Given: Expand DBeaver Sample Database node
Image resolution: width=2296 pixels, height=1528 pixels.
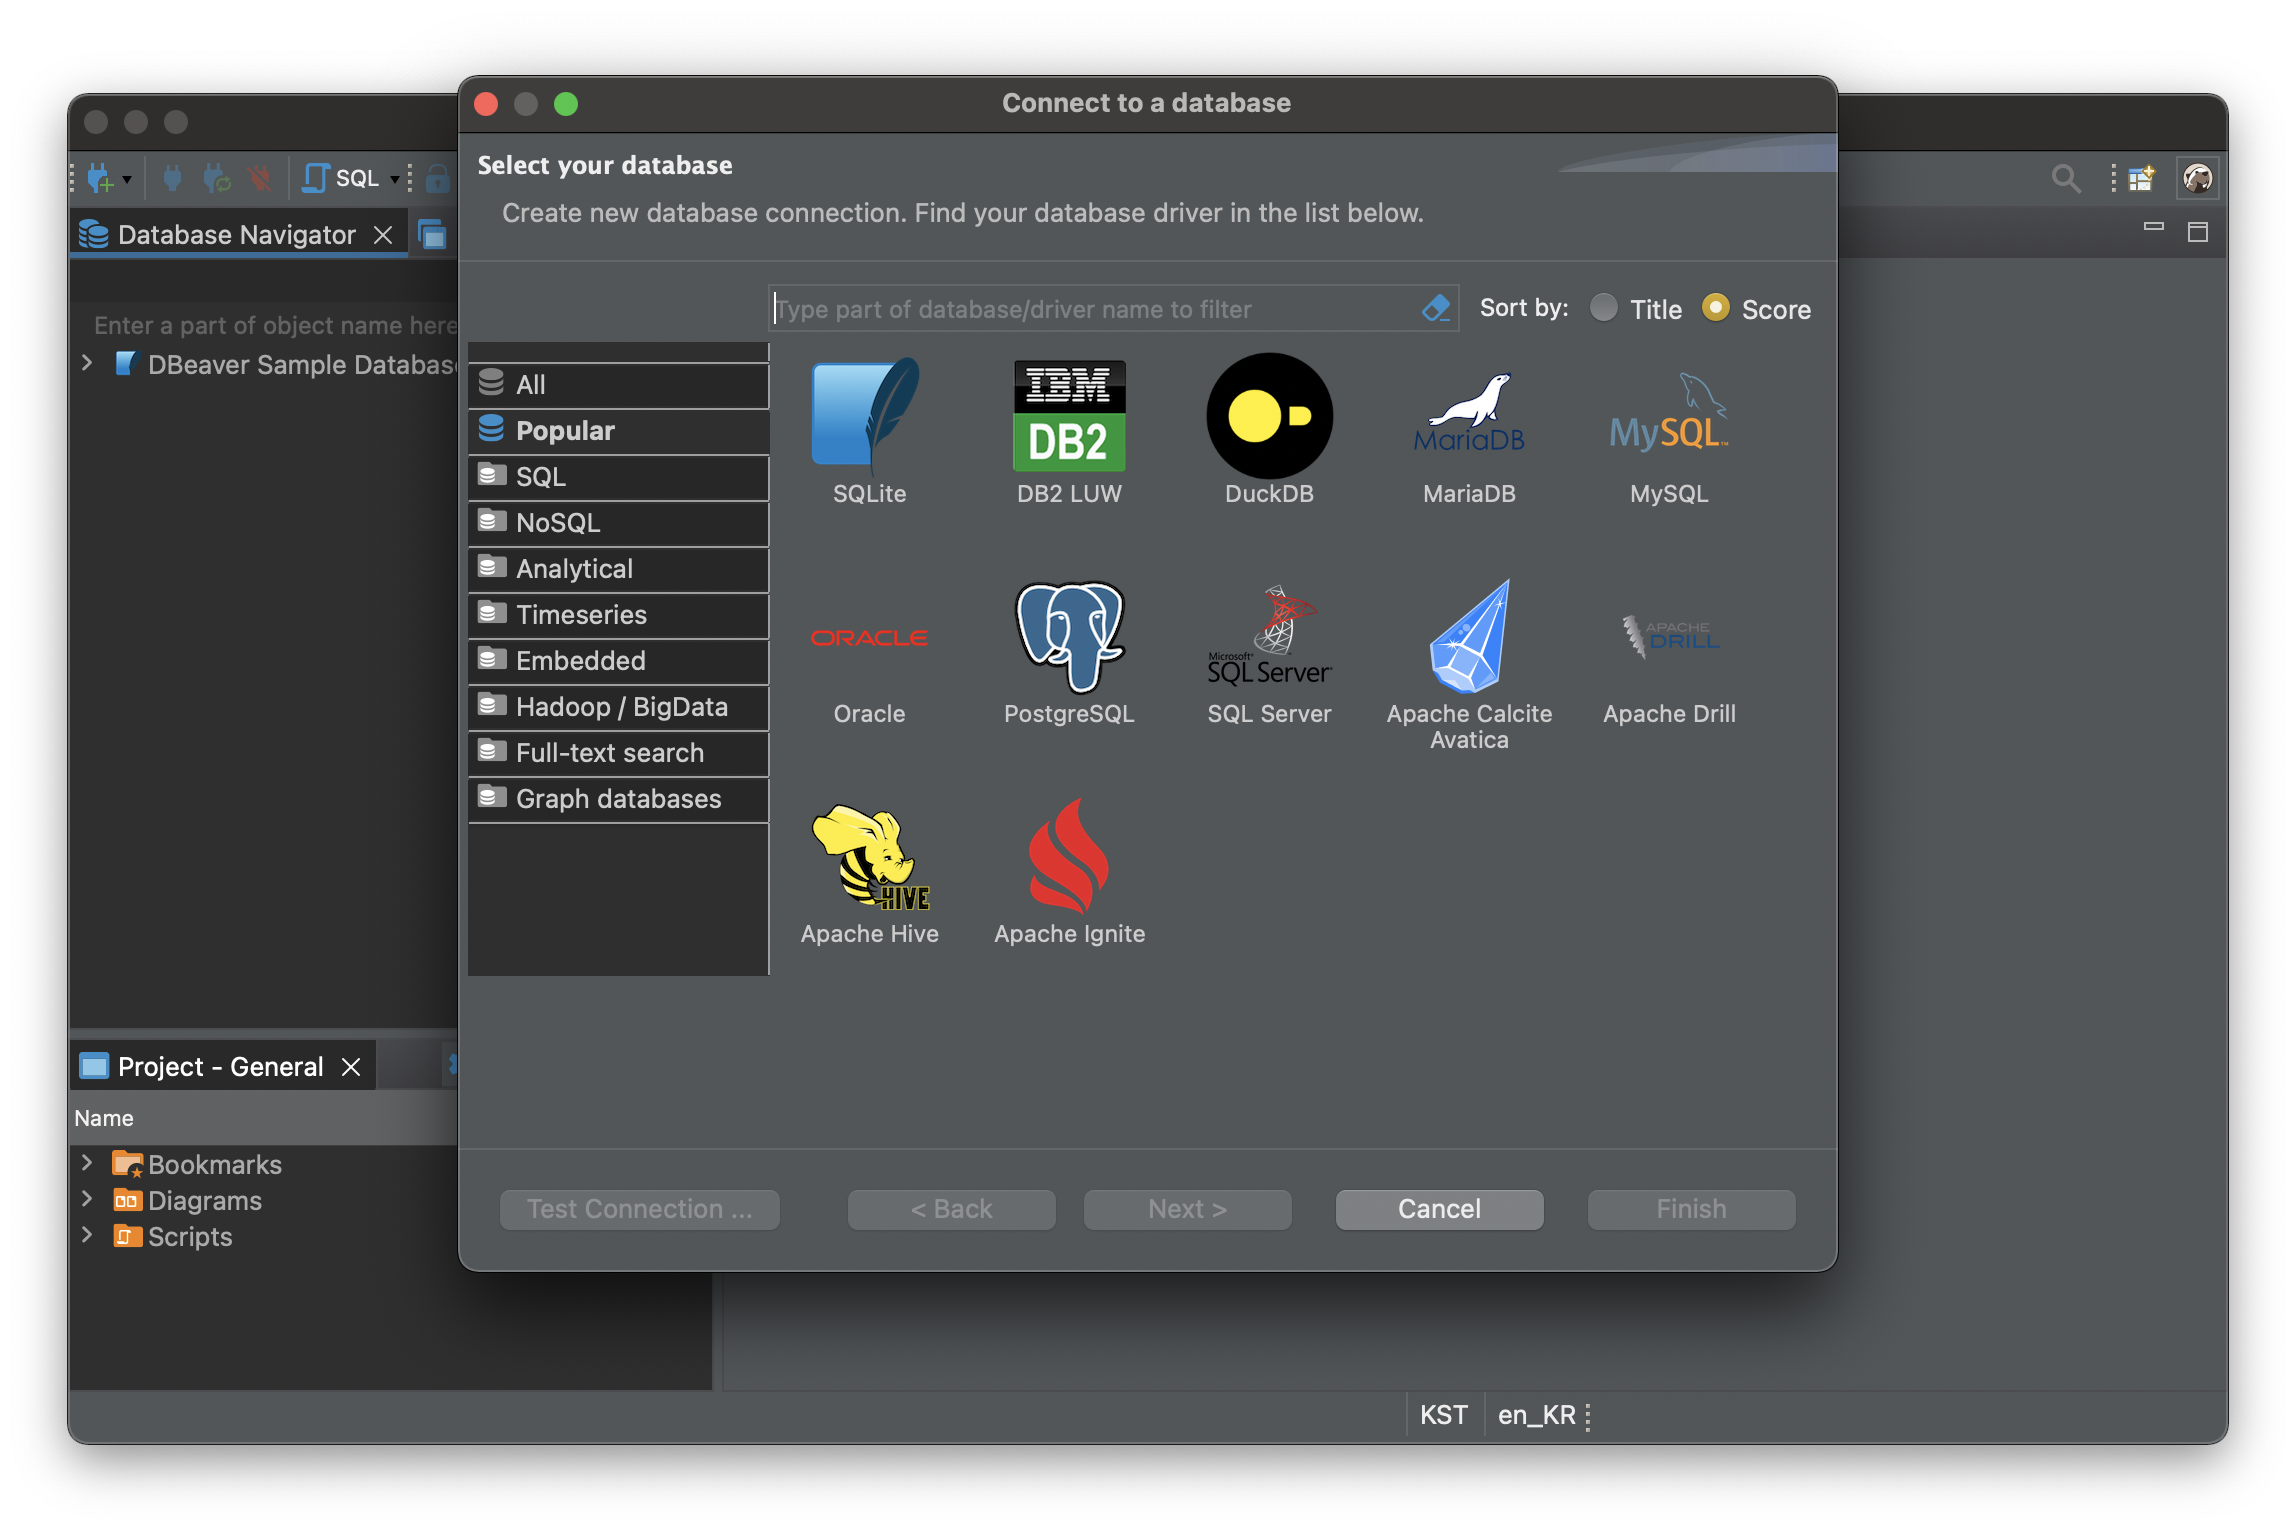Looking at the screenshot, I should point(87,363).
